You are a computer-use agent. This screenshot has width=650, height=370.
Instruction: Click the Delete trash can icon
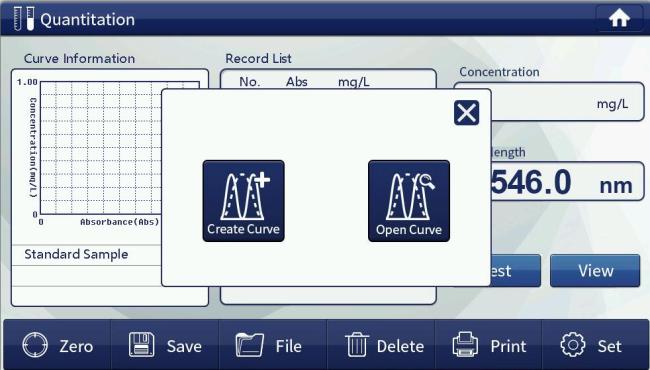[x=357, y=345]
